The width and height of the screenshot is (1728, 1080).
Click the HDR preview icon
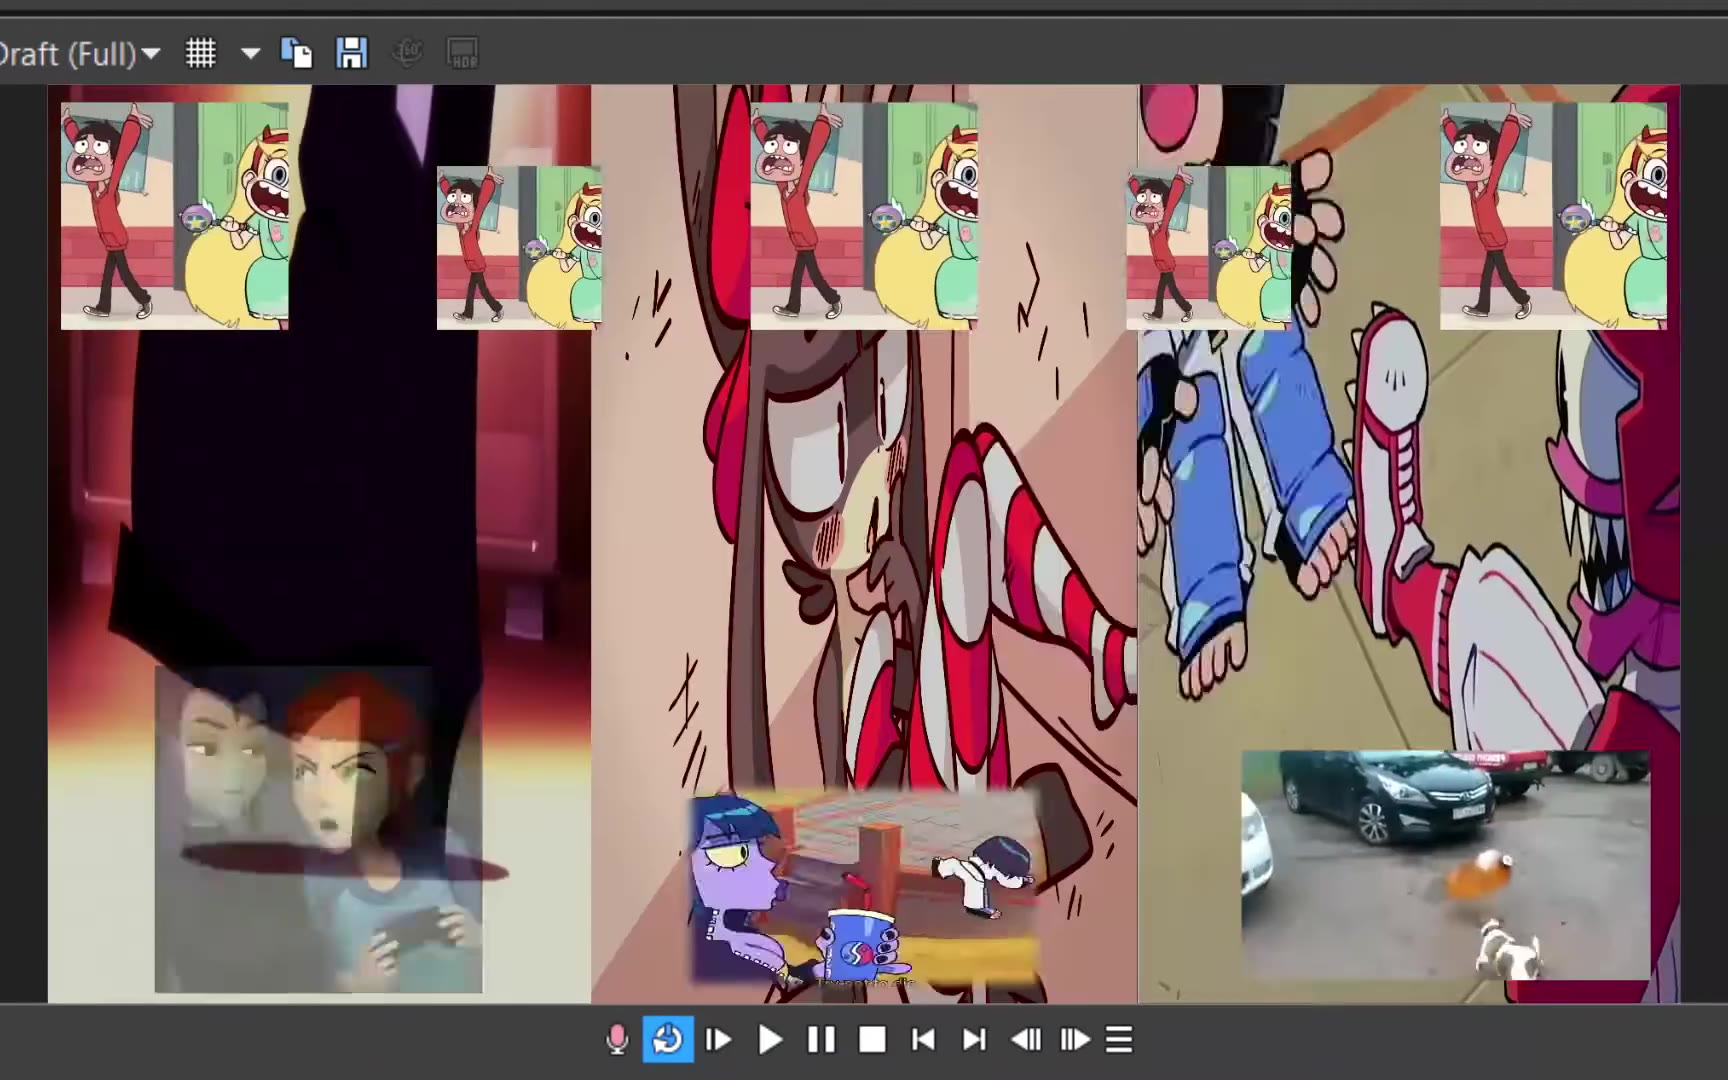click(x=462, y=53)
